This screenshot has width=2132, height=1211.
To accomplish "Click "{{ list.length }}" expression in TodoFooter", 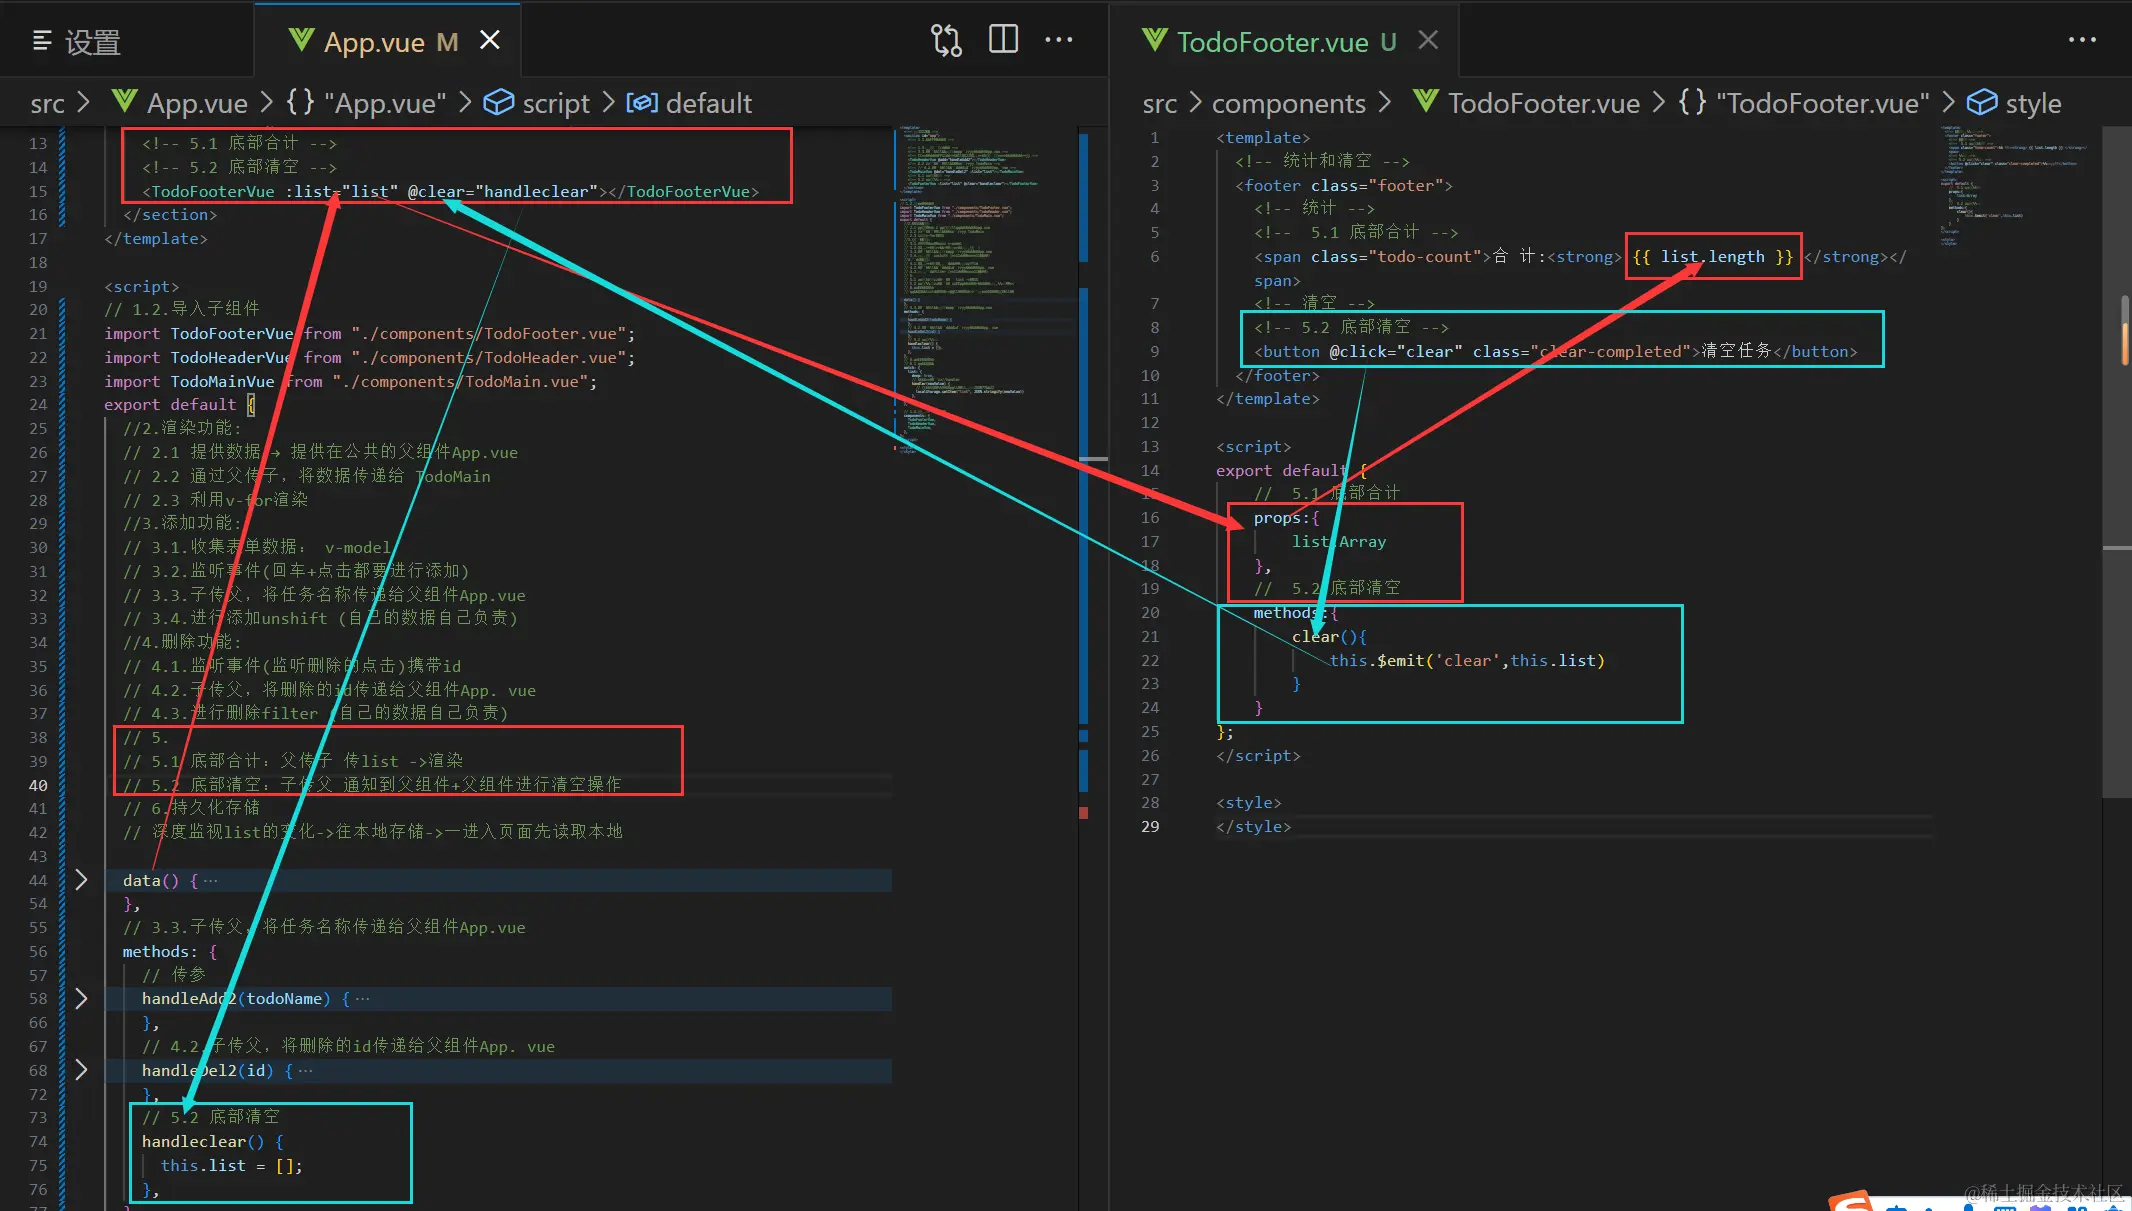I will (x=1713, y=256).
